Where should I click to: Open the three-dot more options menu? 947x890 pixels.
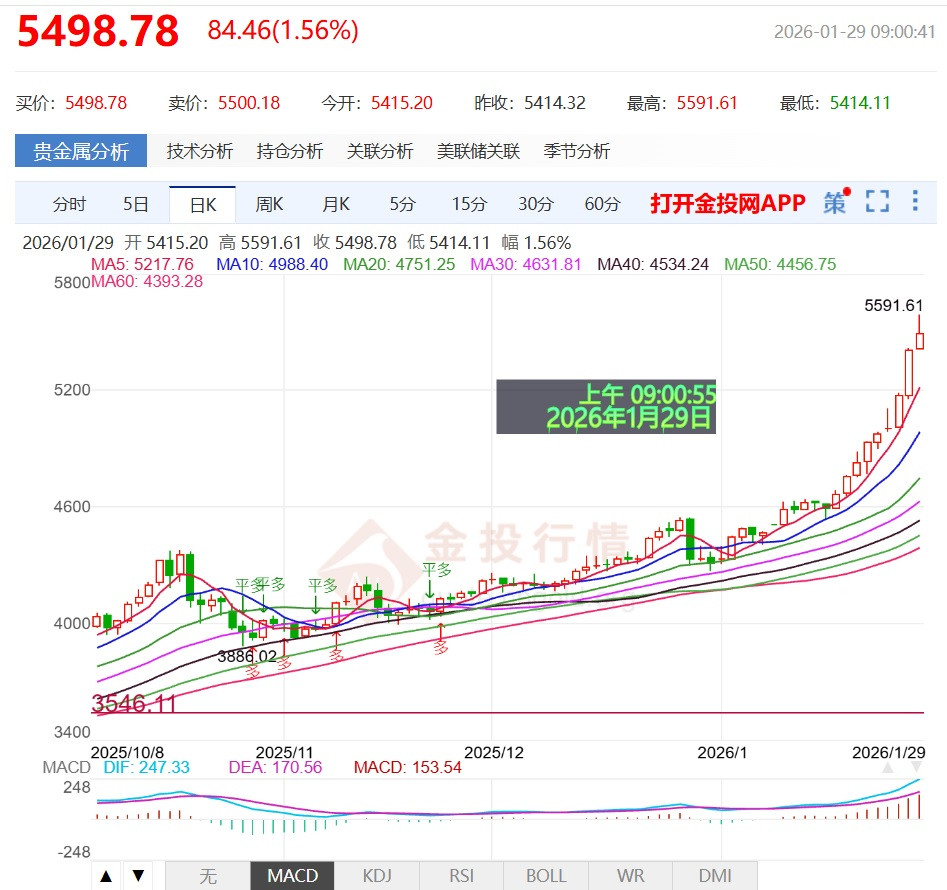[914, 201]
